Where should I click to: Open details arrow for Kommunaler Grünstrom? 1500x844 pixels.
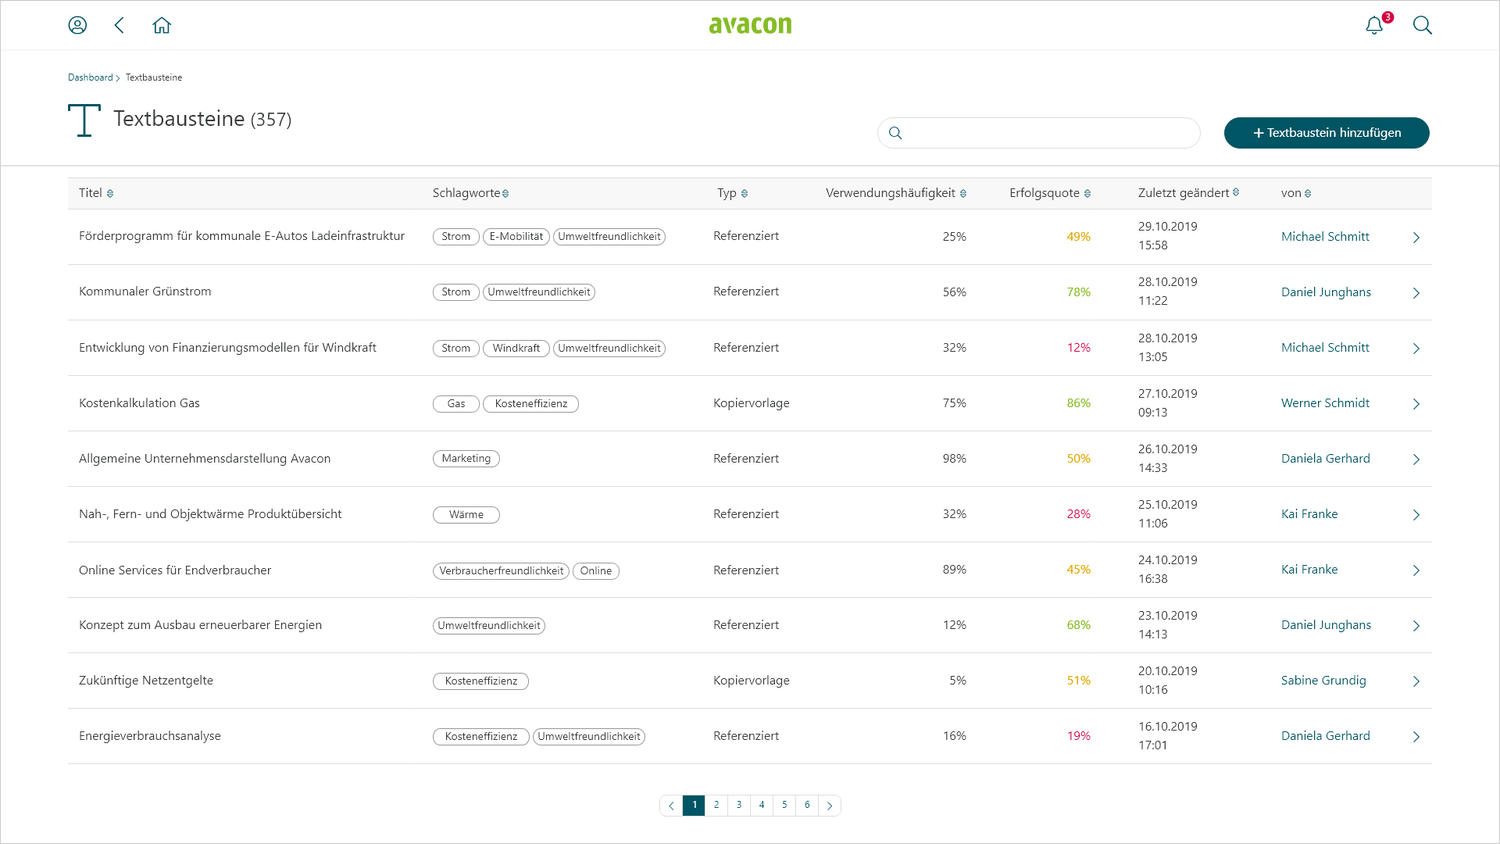(x=1416, y=293)
